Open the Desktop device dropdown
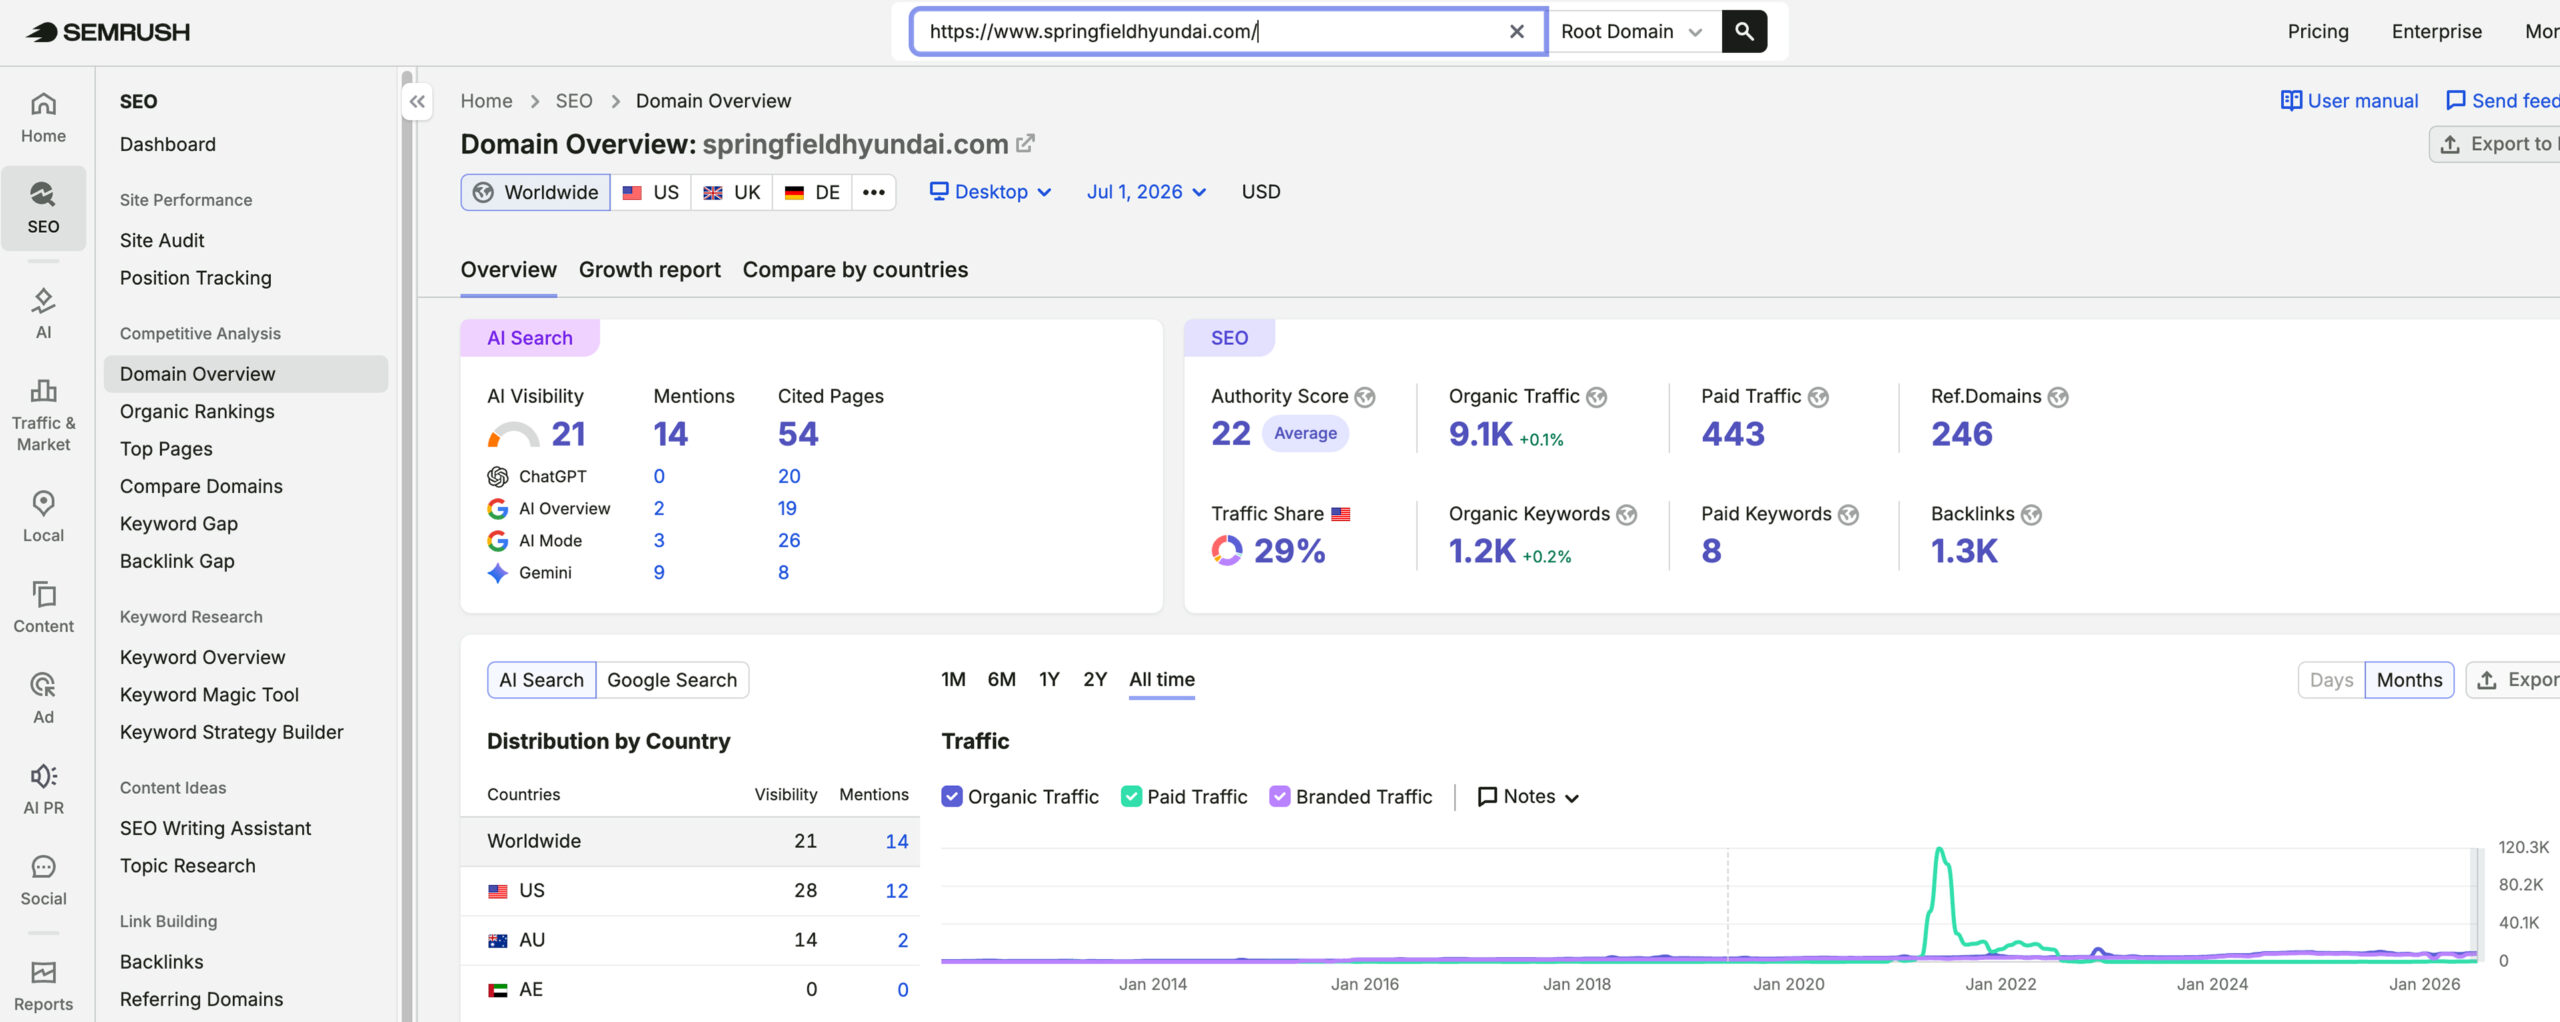2560x1022 pixels. pos(990,192)
